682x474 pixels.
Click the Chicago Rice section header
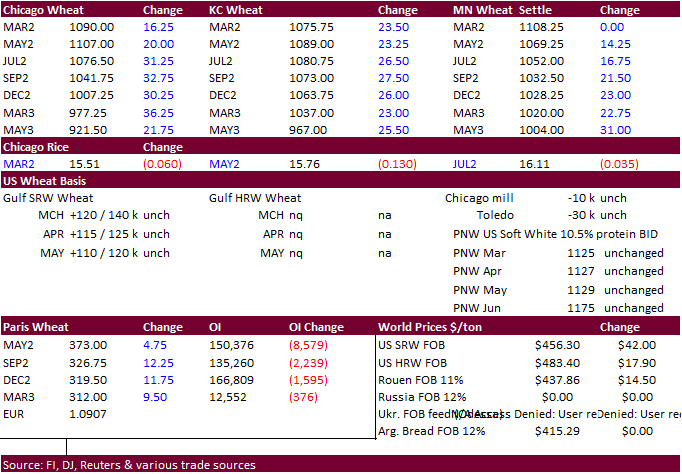35,146
